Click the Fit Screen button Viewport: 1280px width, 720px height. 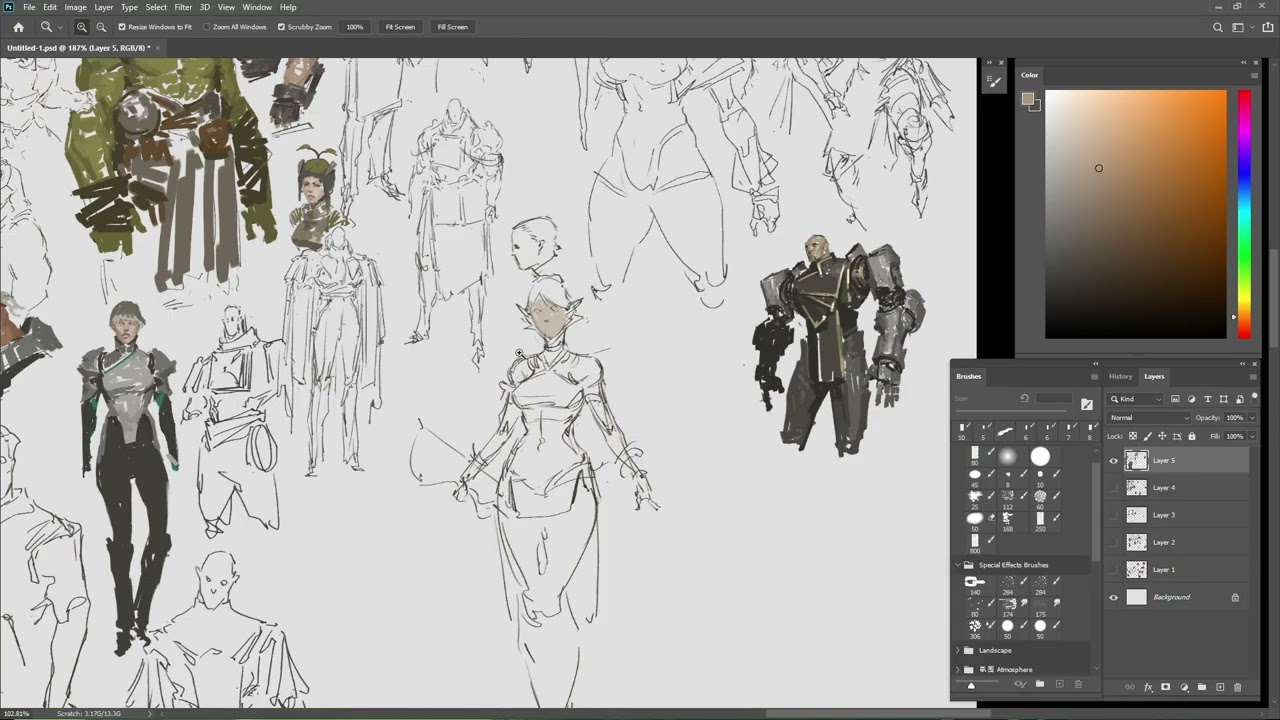[400, 27]
